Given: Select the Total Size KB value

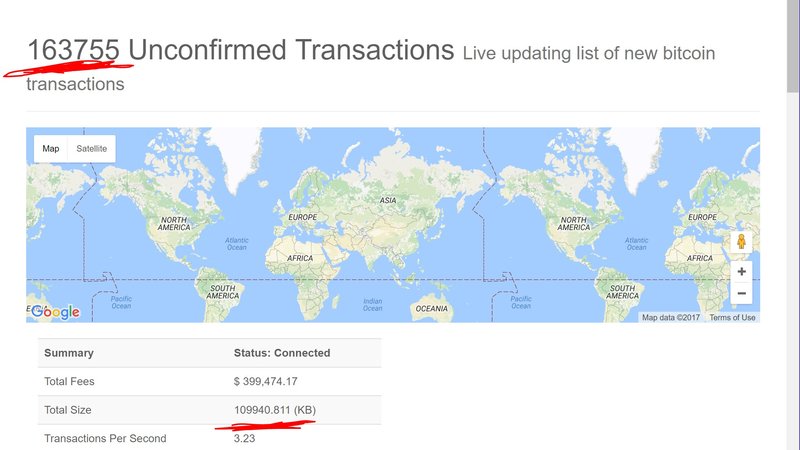Looking at the screenshot, I should (275, 410).
